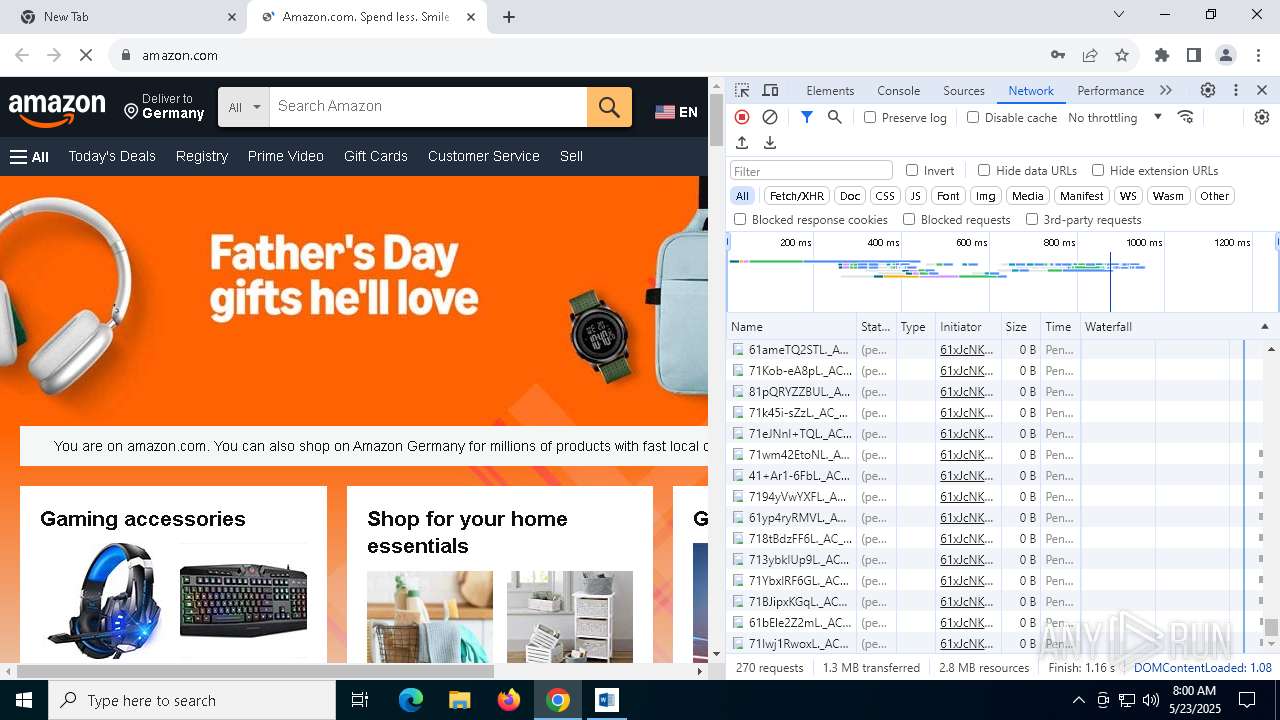Open No throttling dropdown

(x=1115, y=117)
